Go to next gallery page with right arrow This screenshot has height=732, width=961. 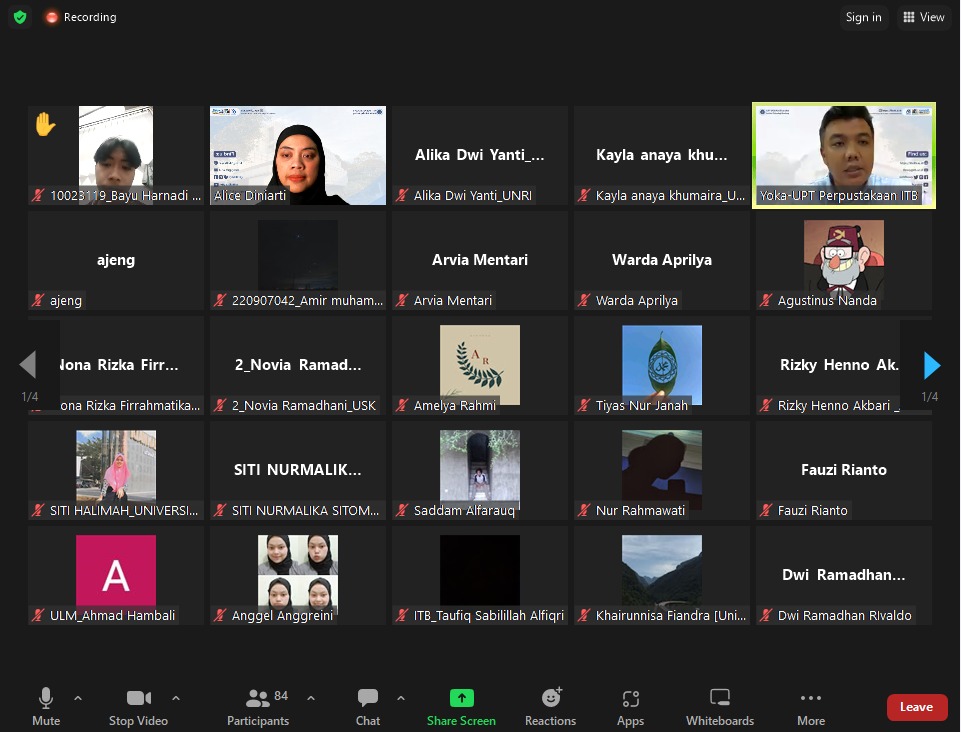pos(932,365)
